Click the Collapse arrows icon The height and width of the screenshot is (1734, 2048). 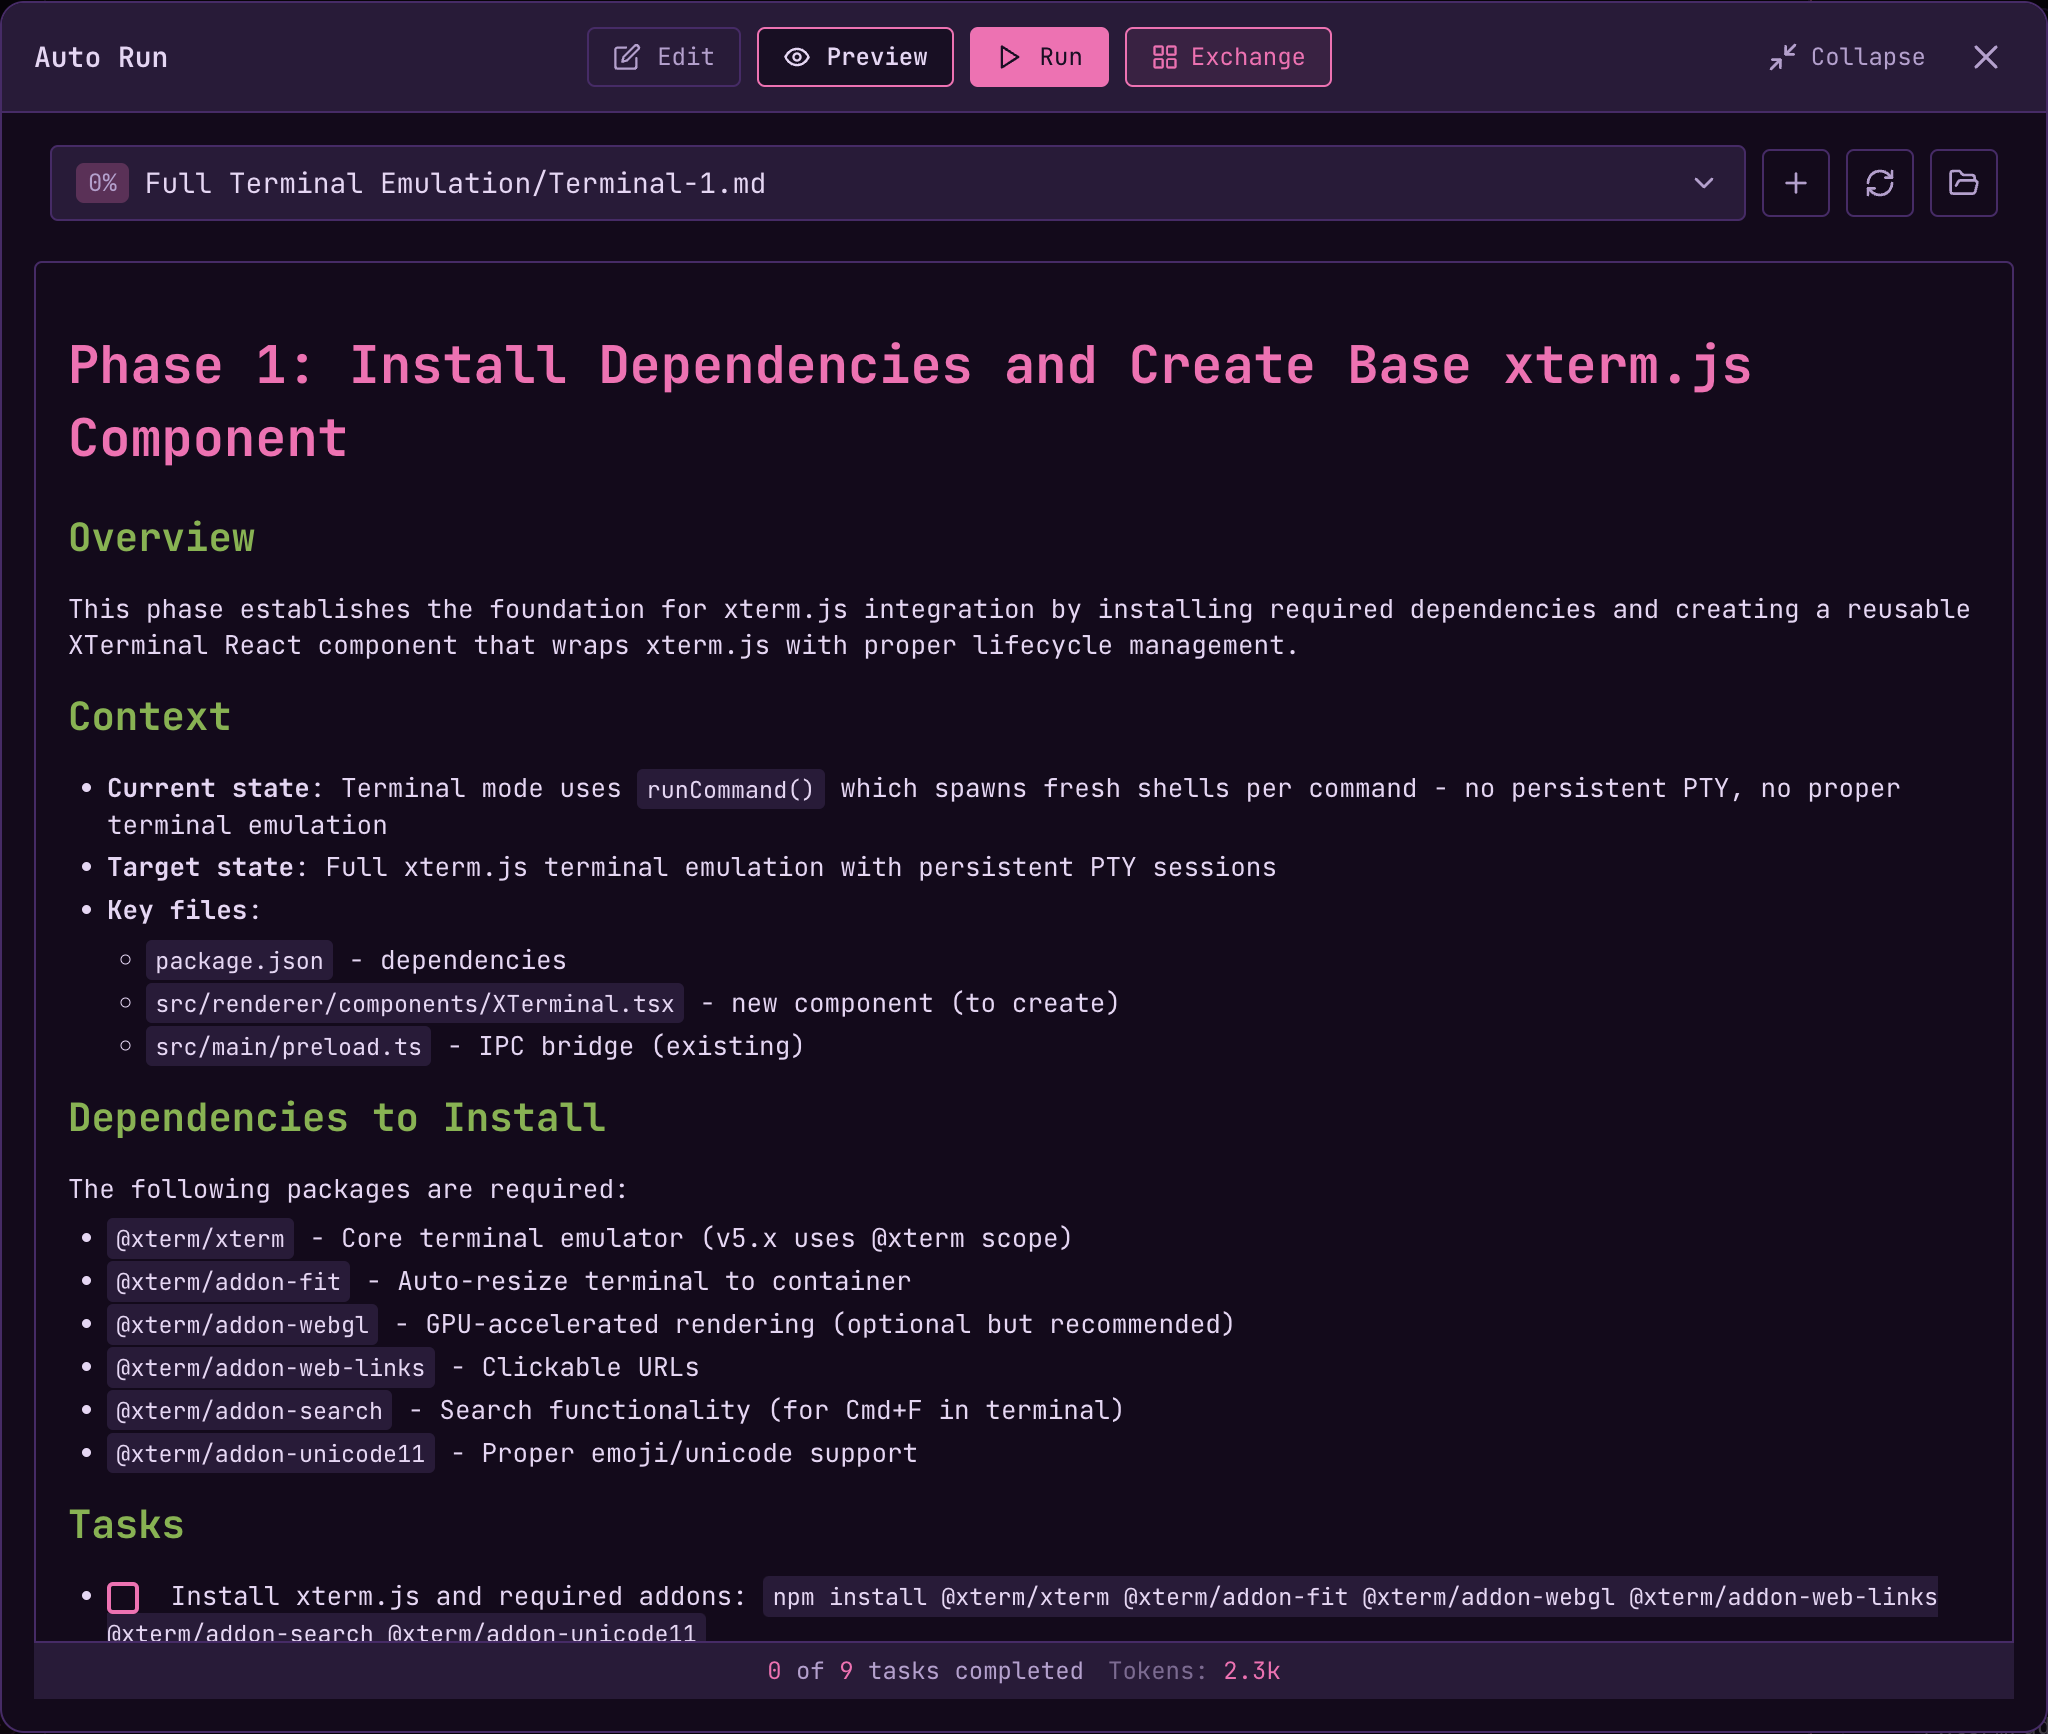[1784, 57]
